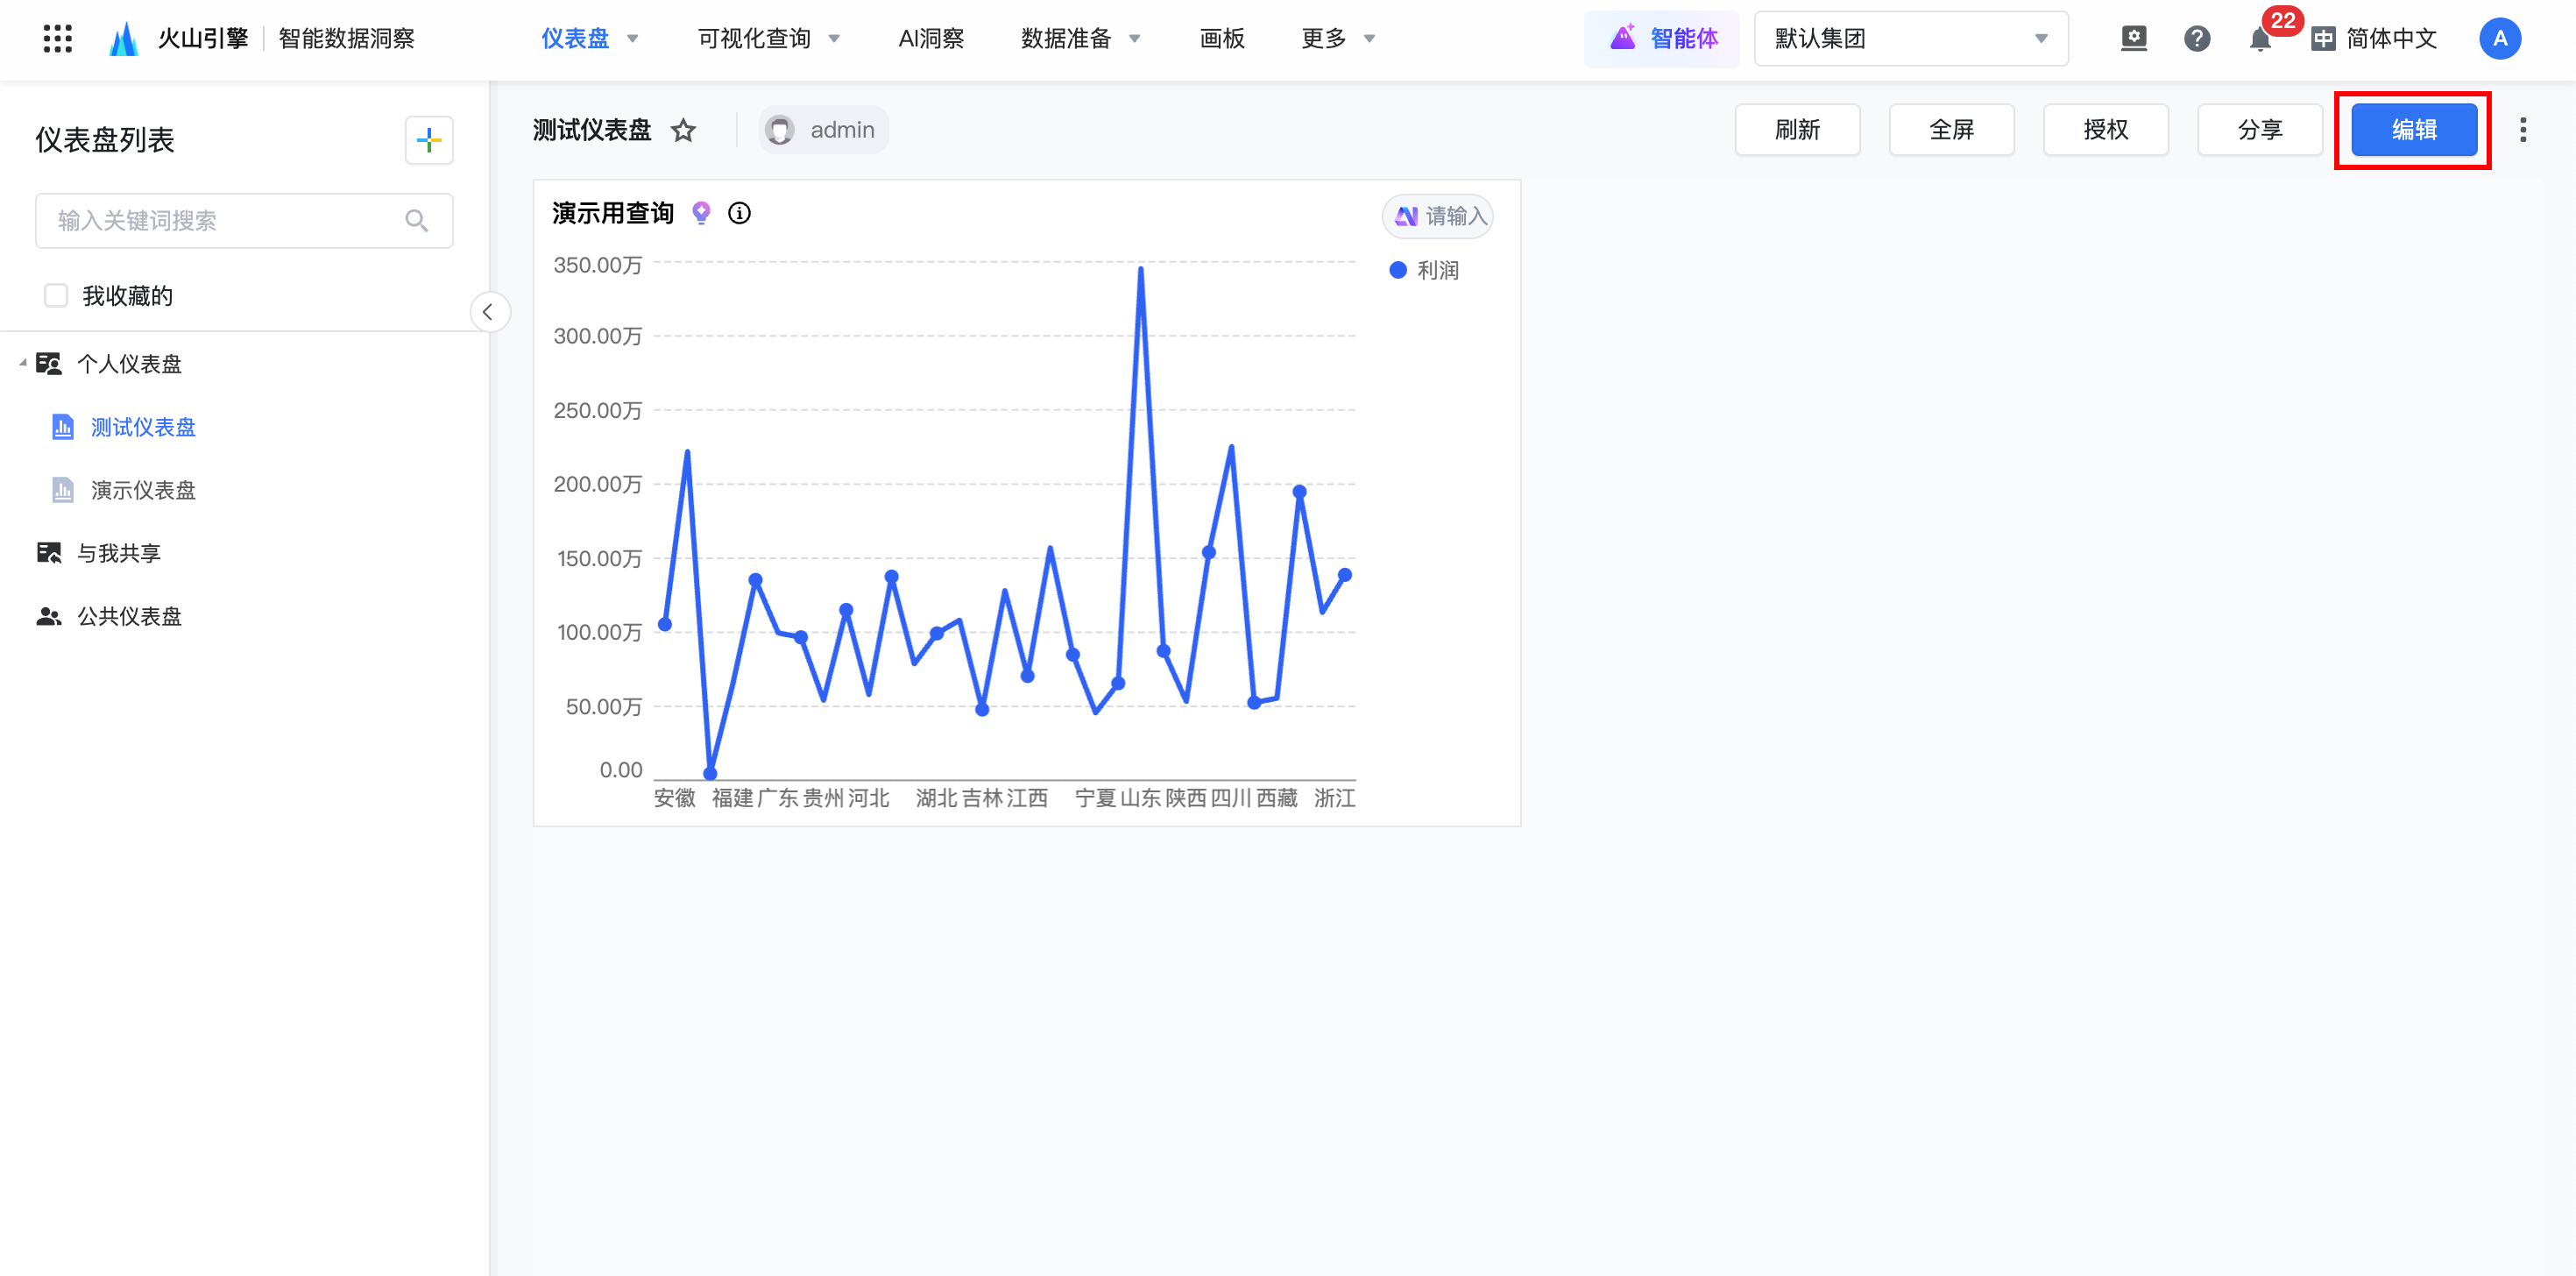Toggle the 利润 legend series

pyautogui.click(x=1425, y=270)
